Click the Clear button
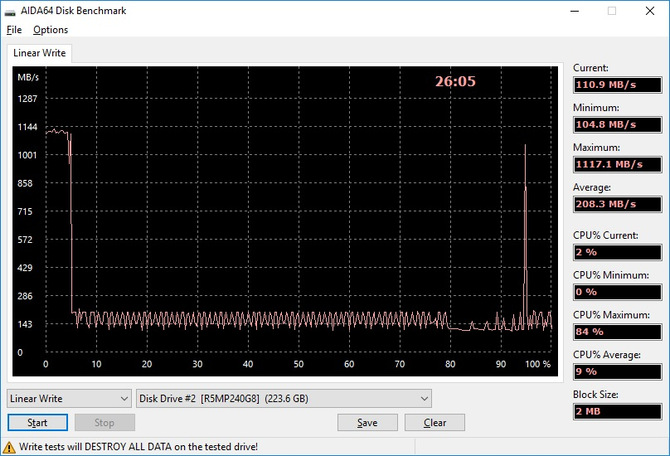The image size is (670, 456). 435,423
